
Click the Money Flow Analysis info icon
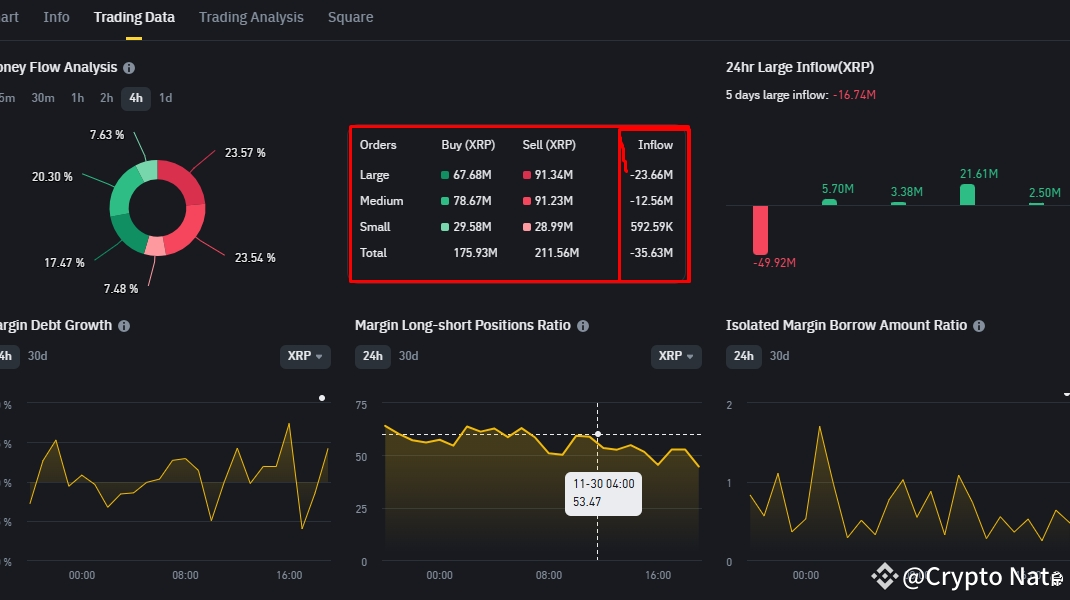tap(129, 68)
